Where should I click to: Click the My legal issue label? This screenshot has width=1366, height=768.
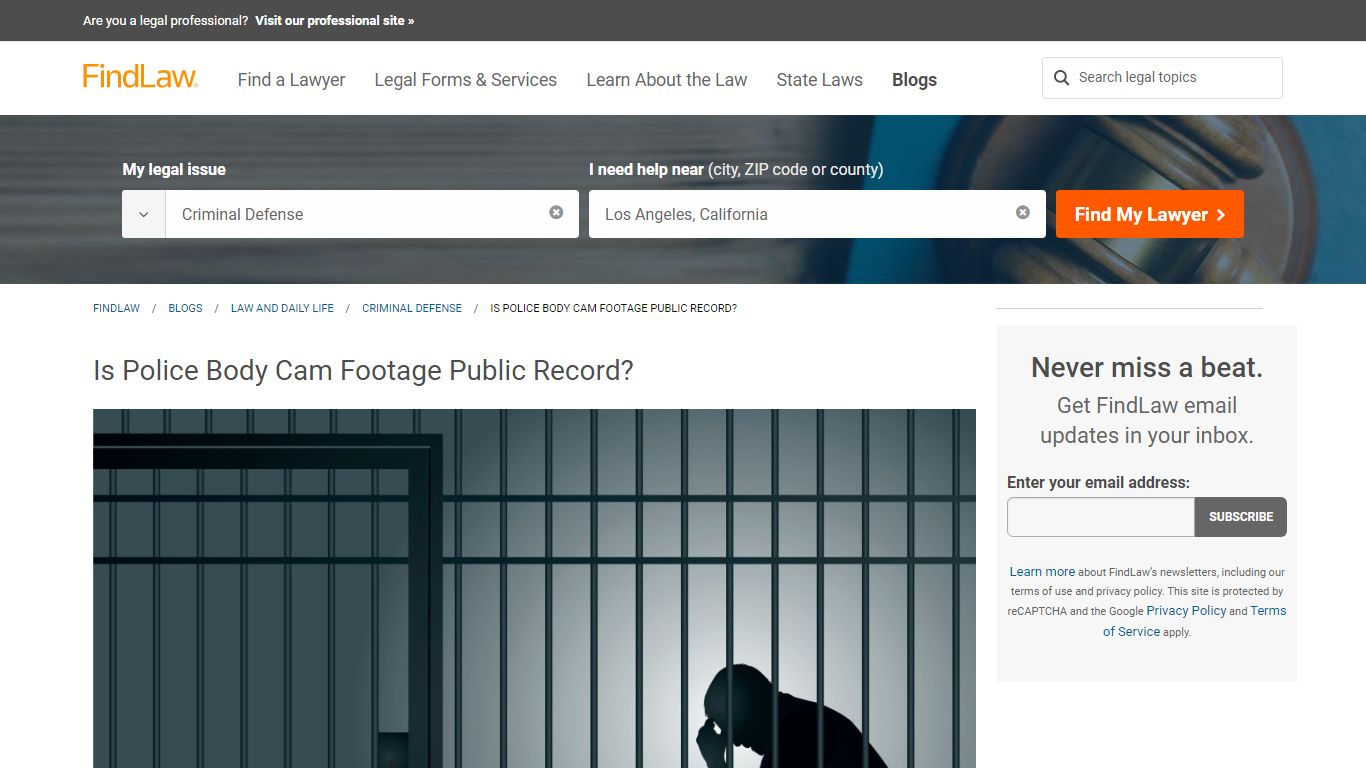point(174,169)
